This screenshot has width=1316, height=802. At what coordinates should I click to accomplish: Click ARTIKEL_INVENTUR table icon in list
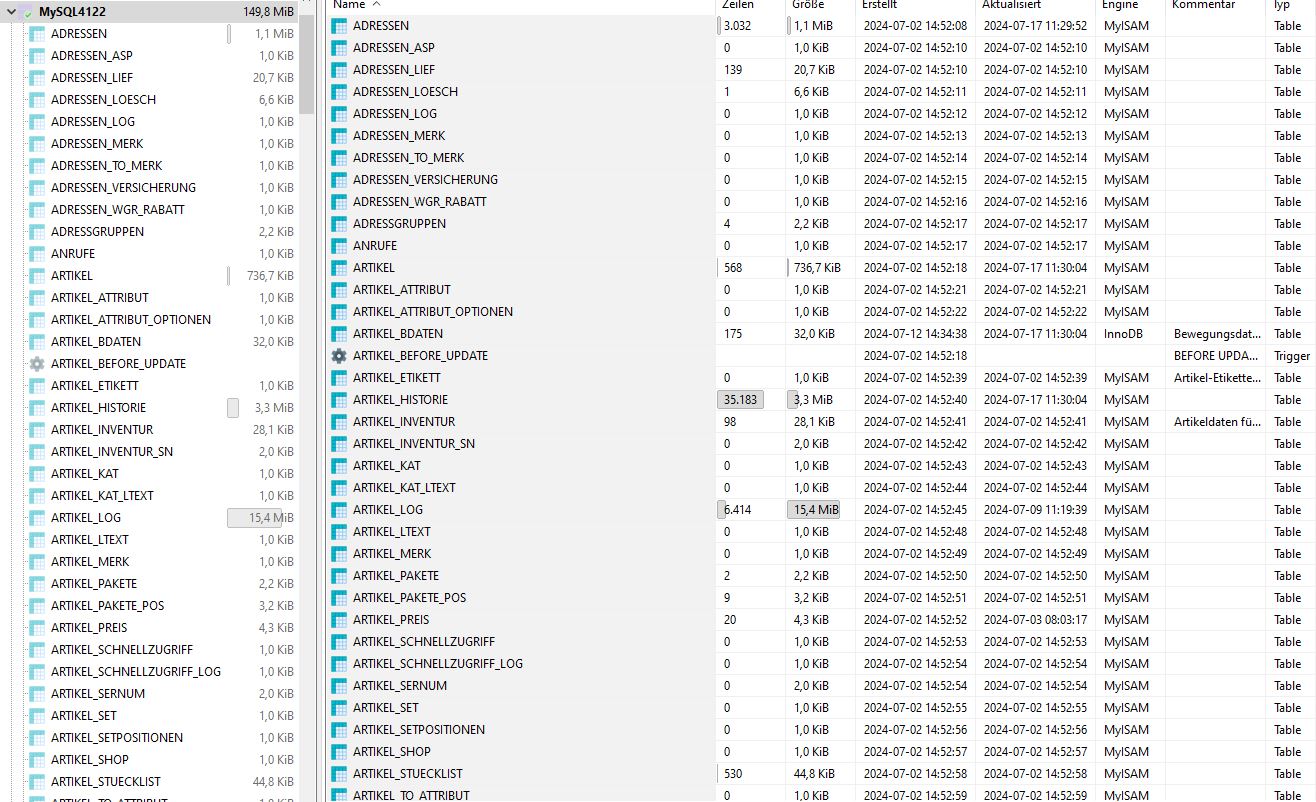(339, 422)
